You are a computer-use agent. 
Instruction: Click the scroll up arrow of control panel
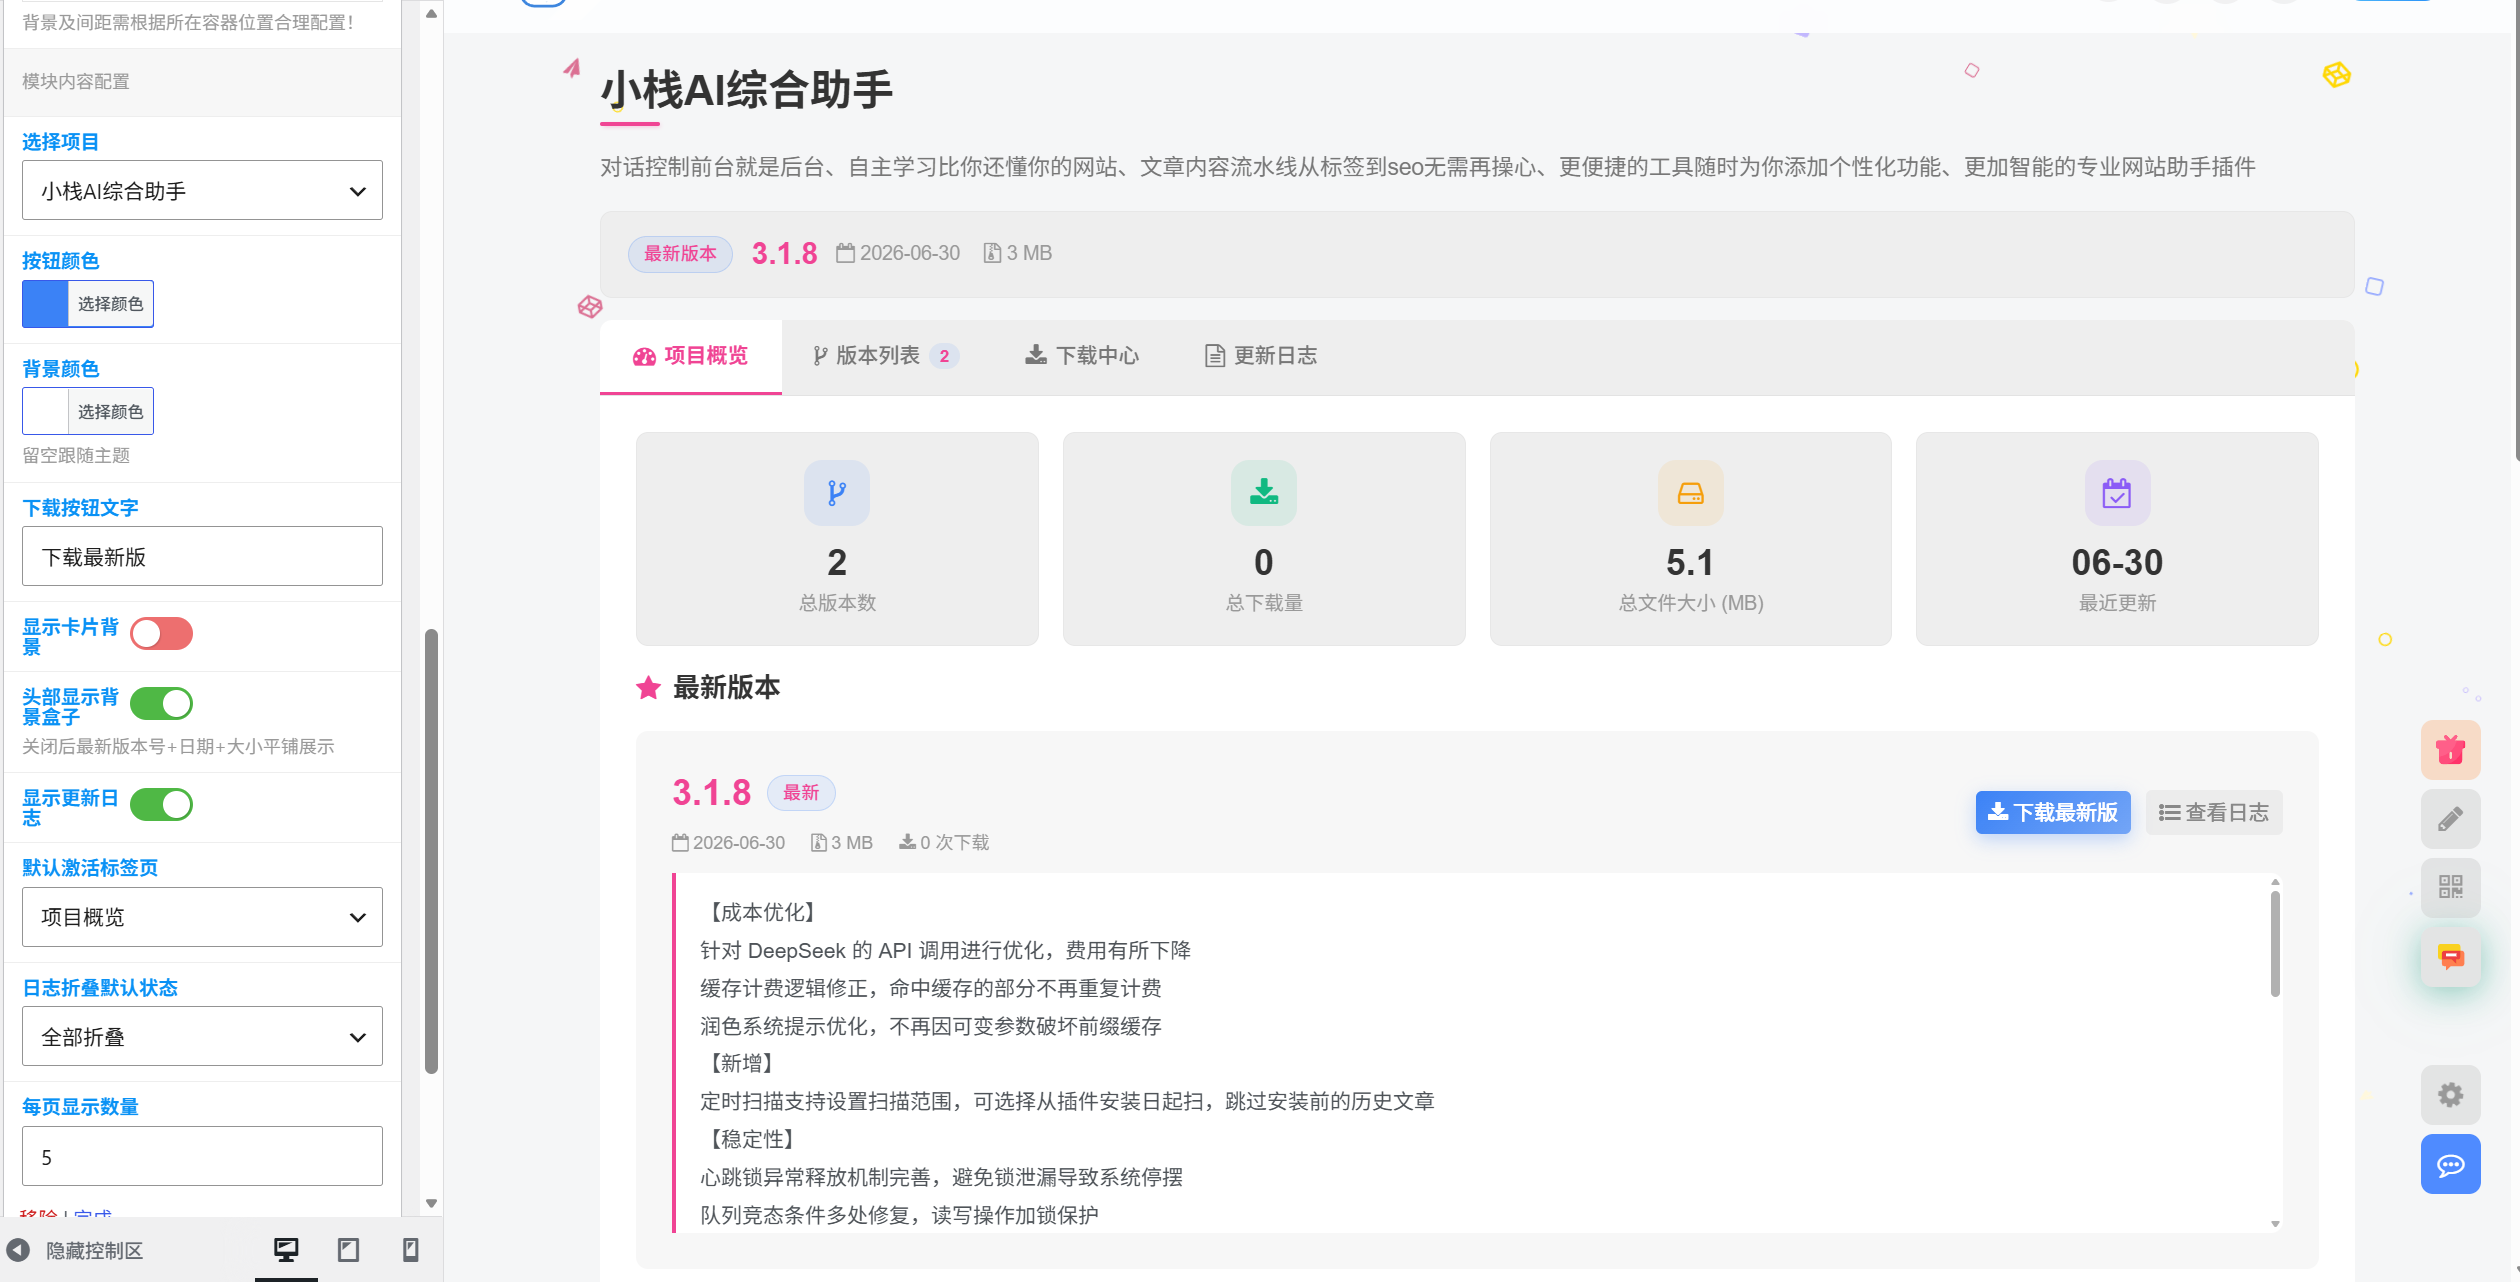(x=431, y=14)
